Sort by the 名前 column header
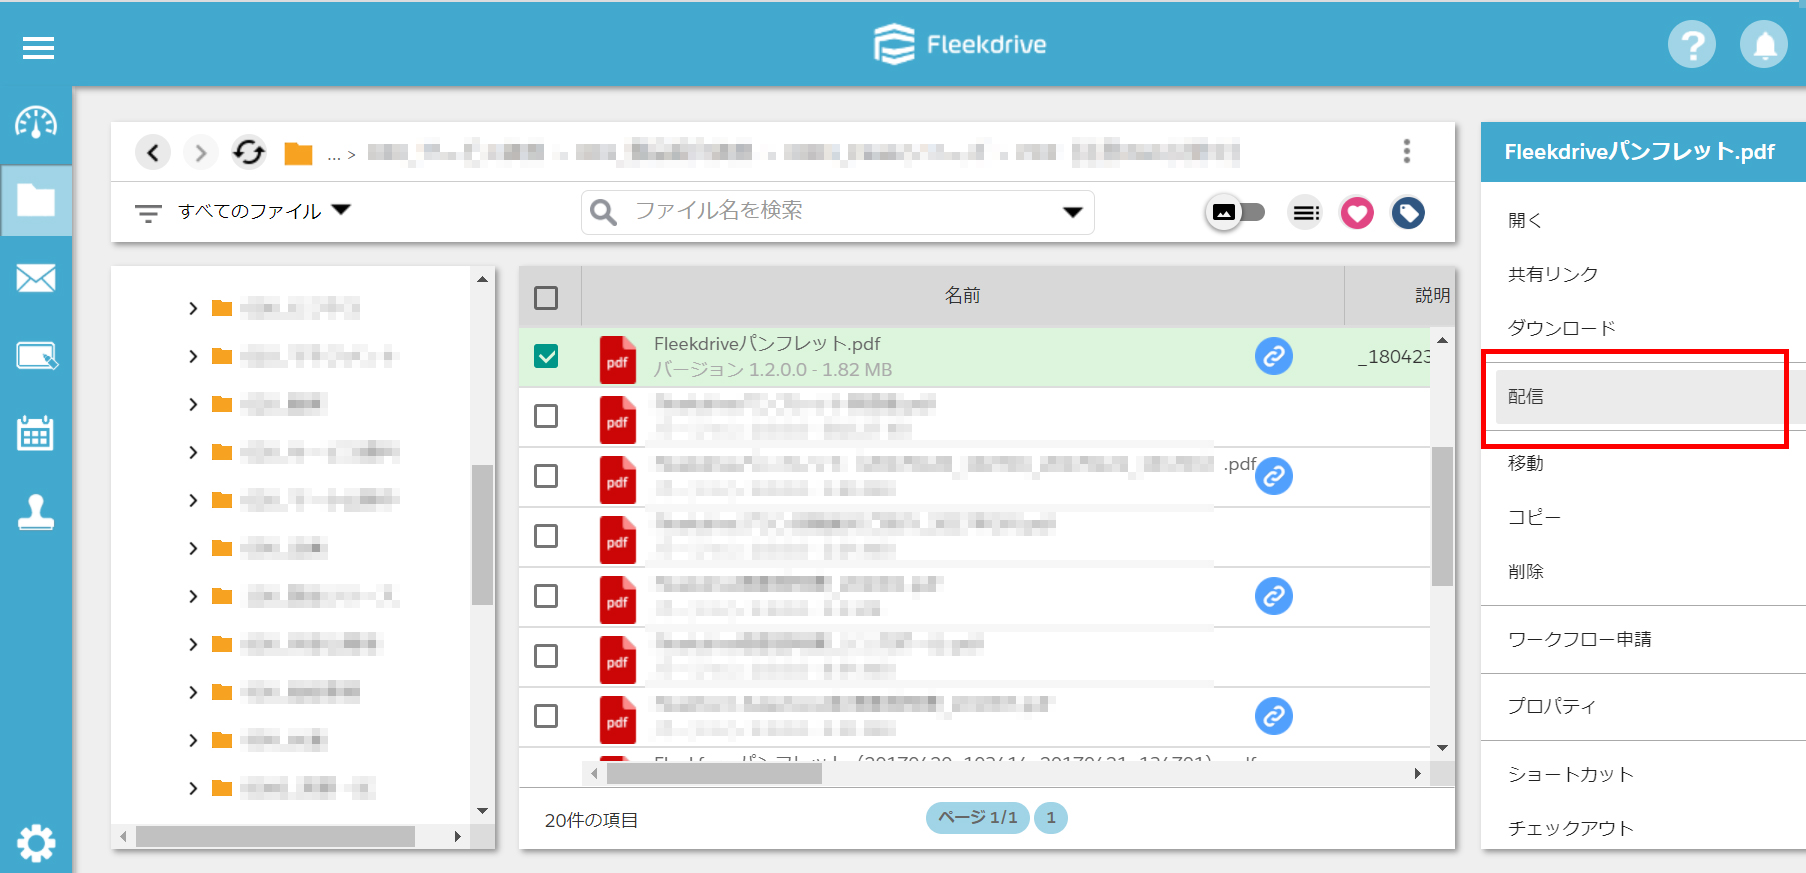The image size is (1806, 873). pyautogui.click(x=962, y=296)
